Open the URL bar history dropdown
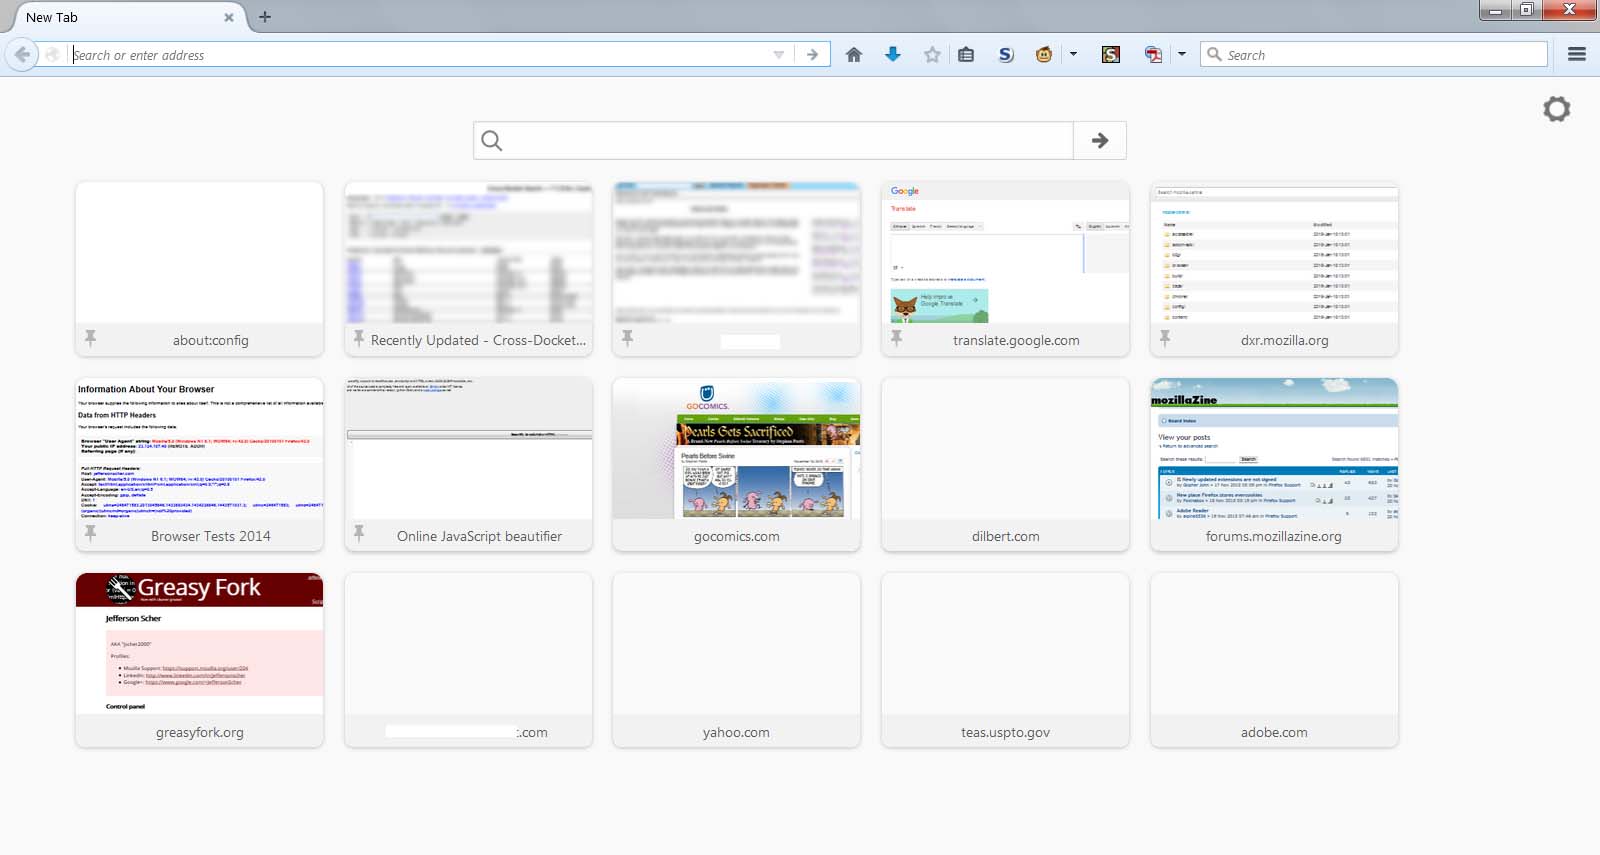Viewport: 1600px width, 855px height. pyautogui.click(x=779, y=55)
